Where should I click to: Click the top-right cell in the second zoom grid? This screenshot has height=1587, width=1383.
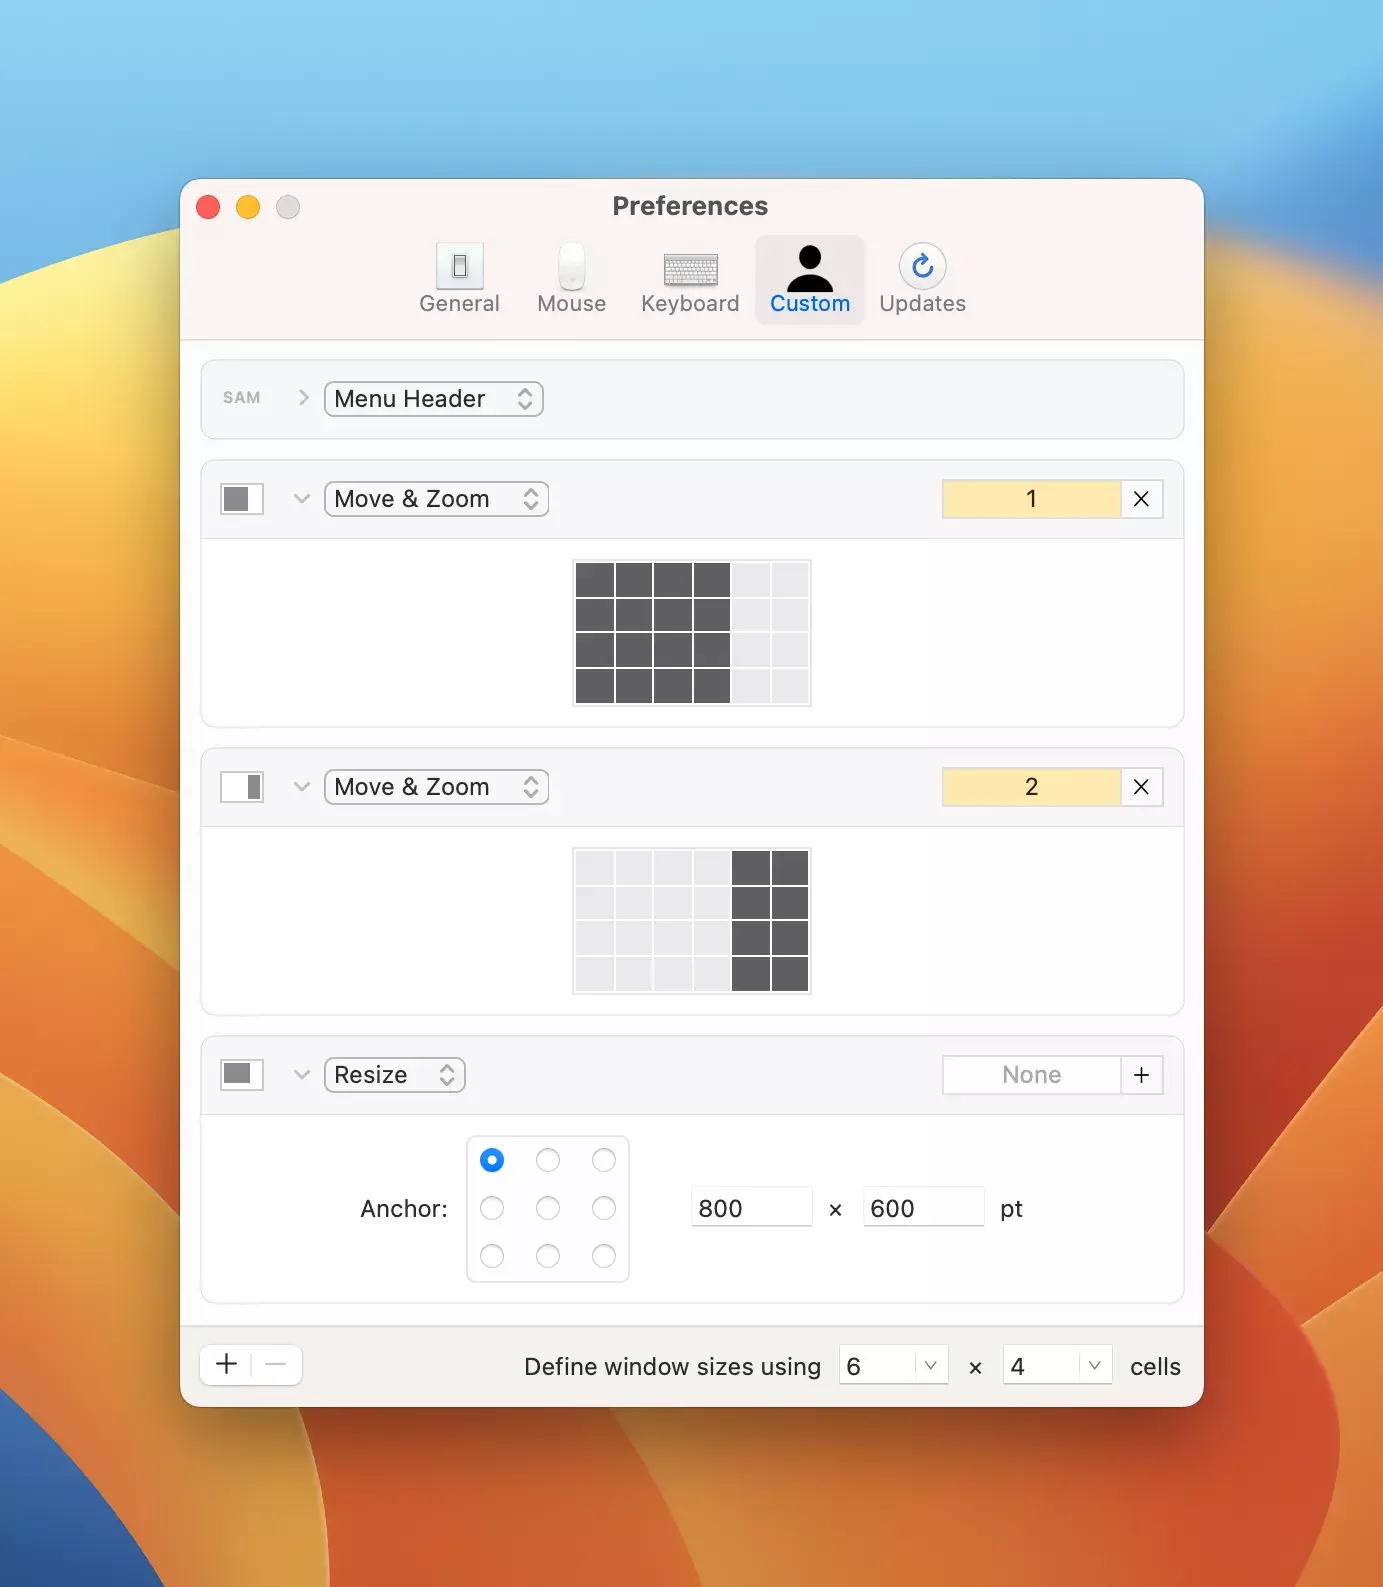coord(790,867)
